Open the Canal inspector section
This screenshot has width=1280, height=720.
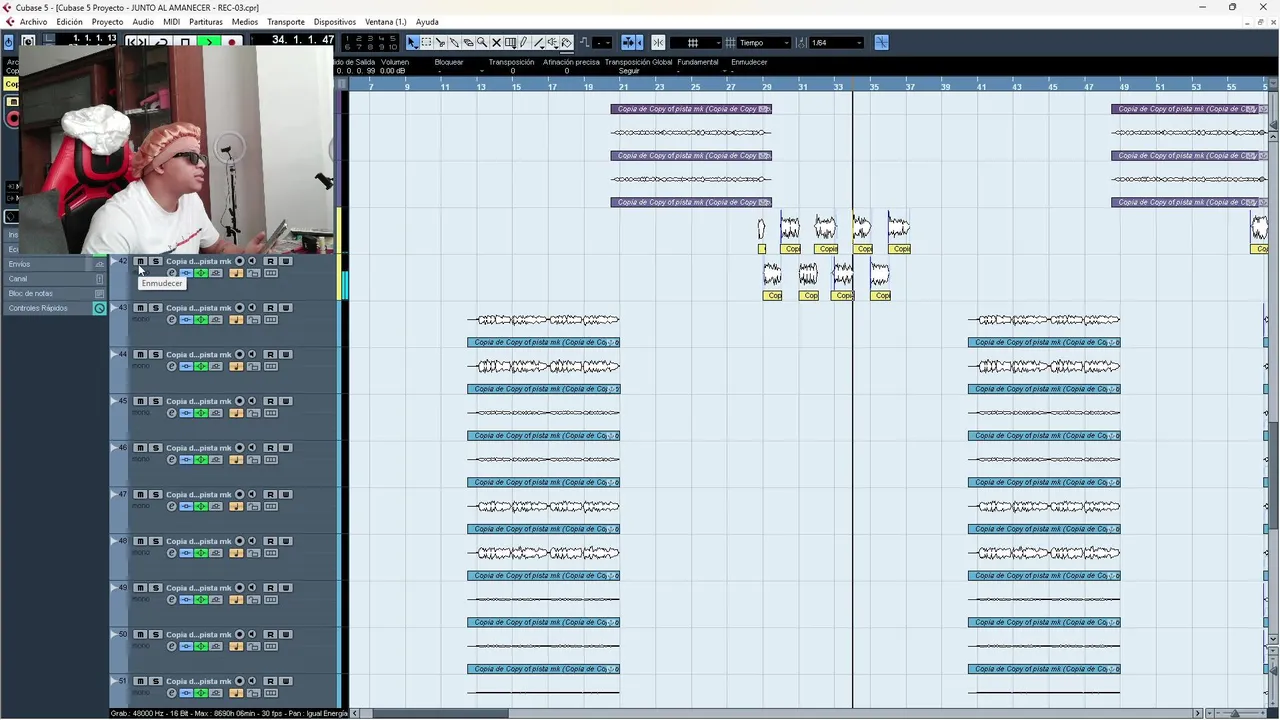coord(55,279)
